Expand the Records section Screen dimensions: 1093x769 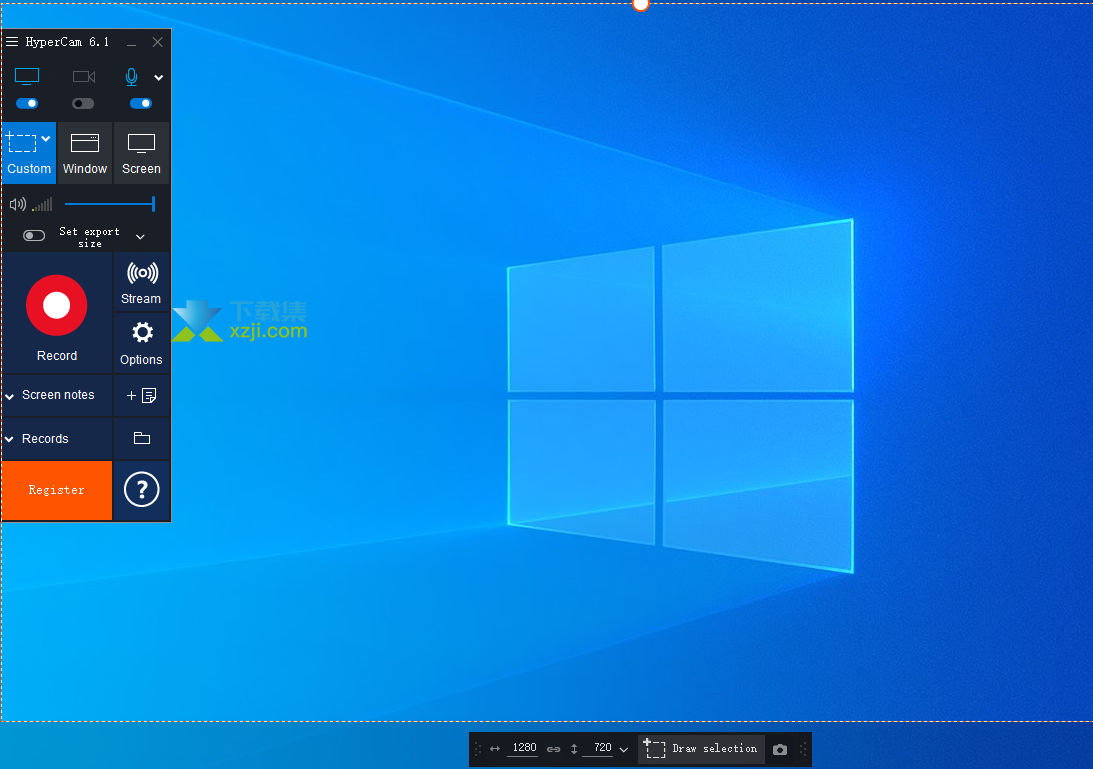(x=57, y=439)
